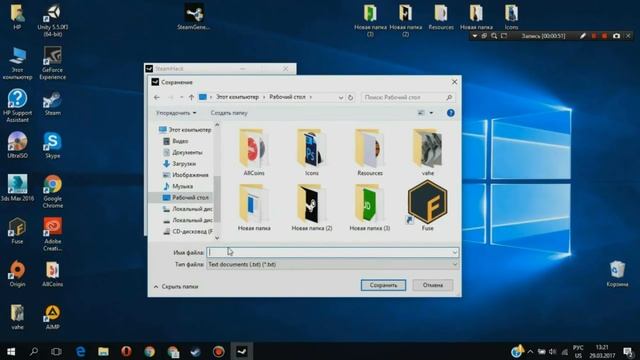640x360 pixels.
Task: Click Создать папку in dialog toolbar
Action: click(x=229, y=113)
